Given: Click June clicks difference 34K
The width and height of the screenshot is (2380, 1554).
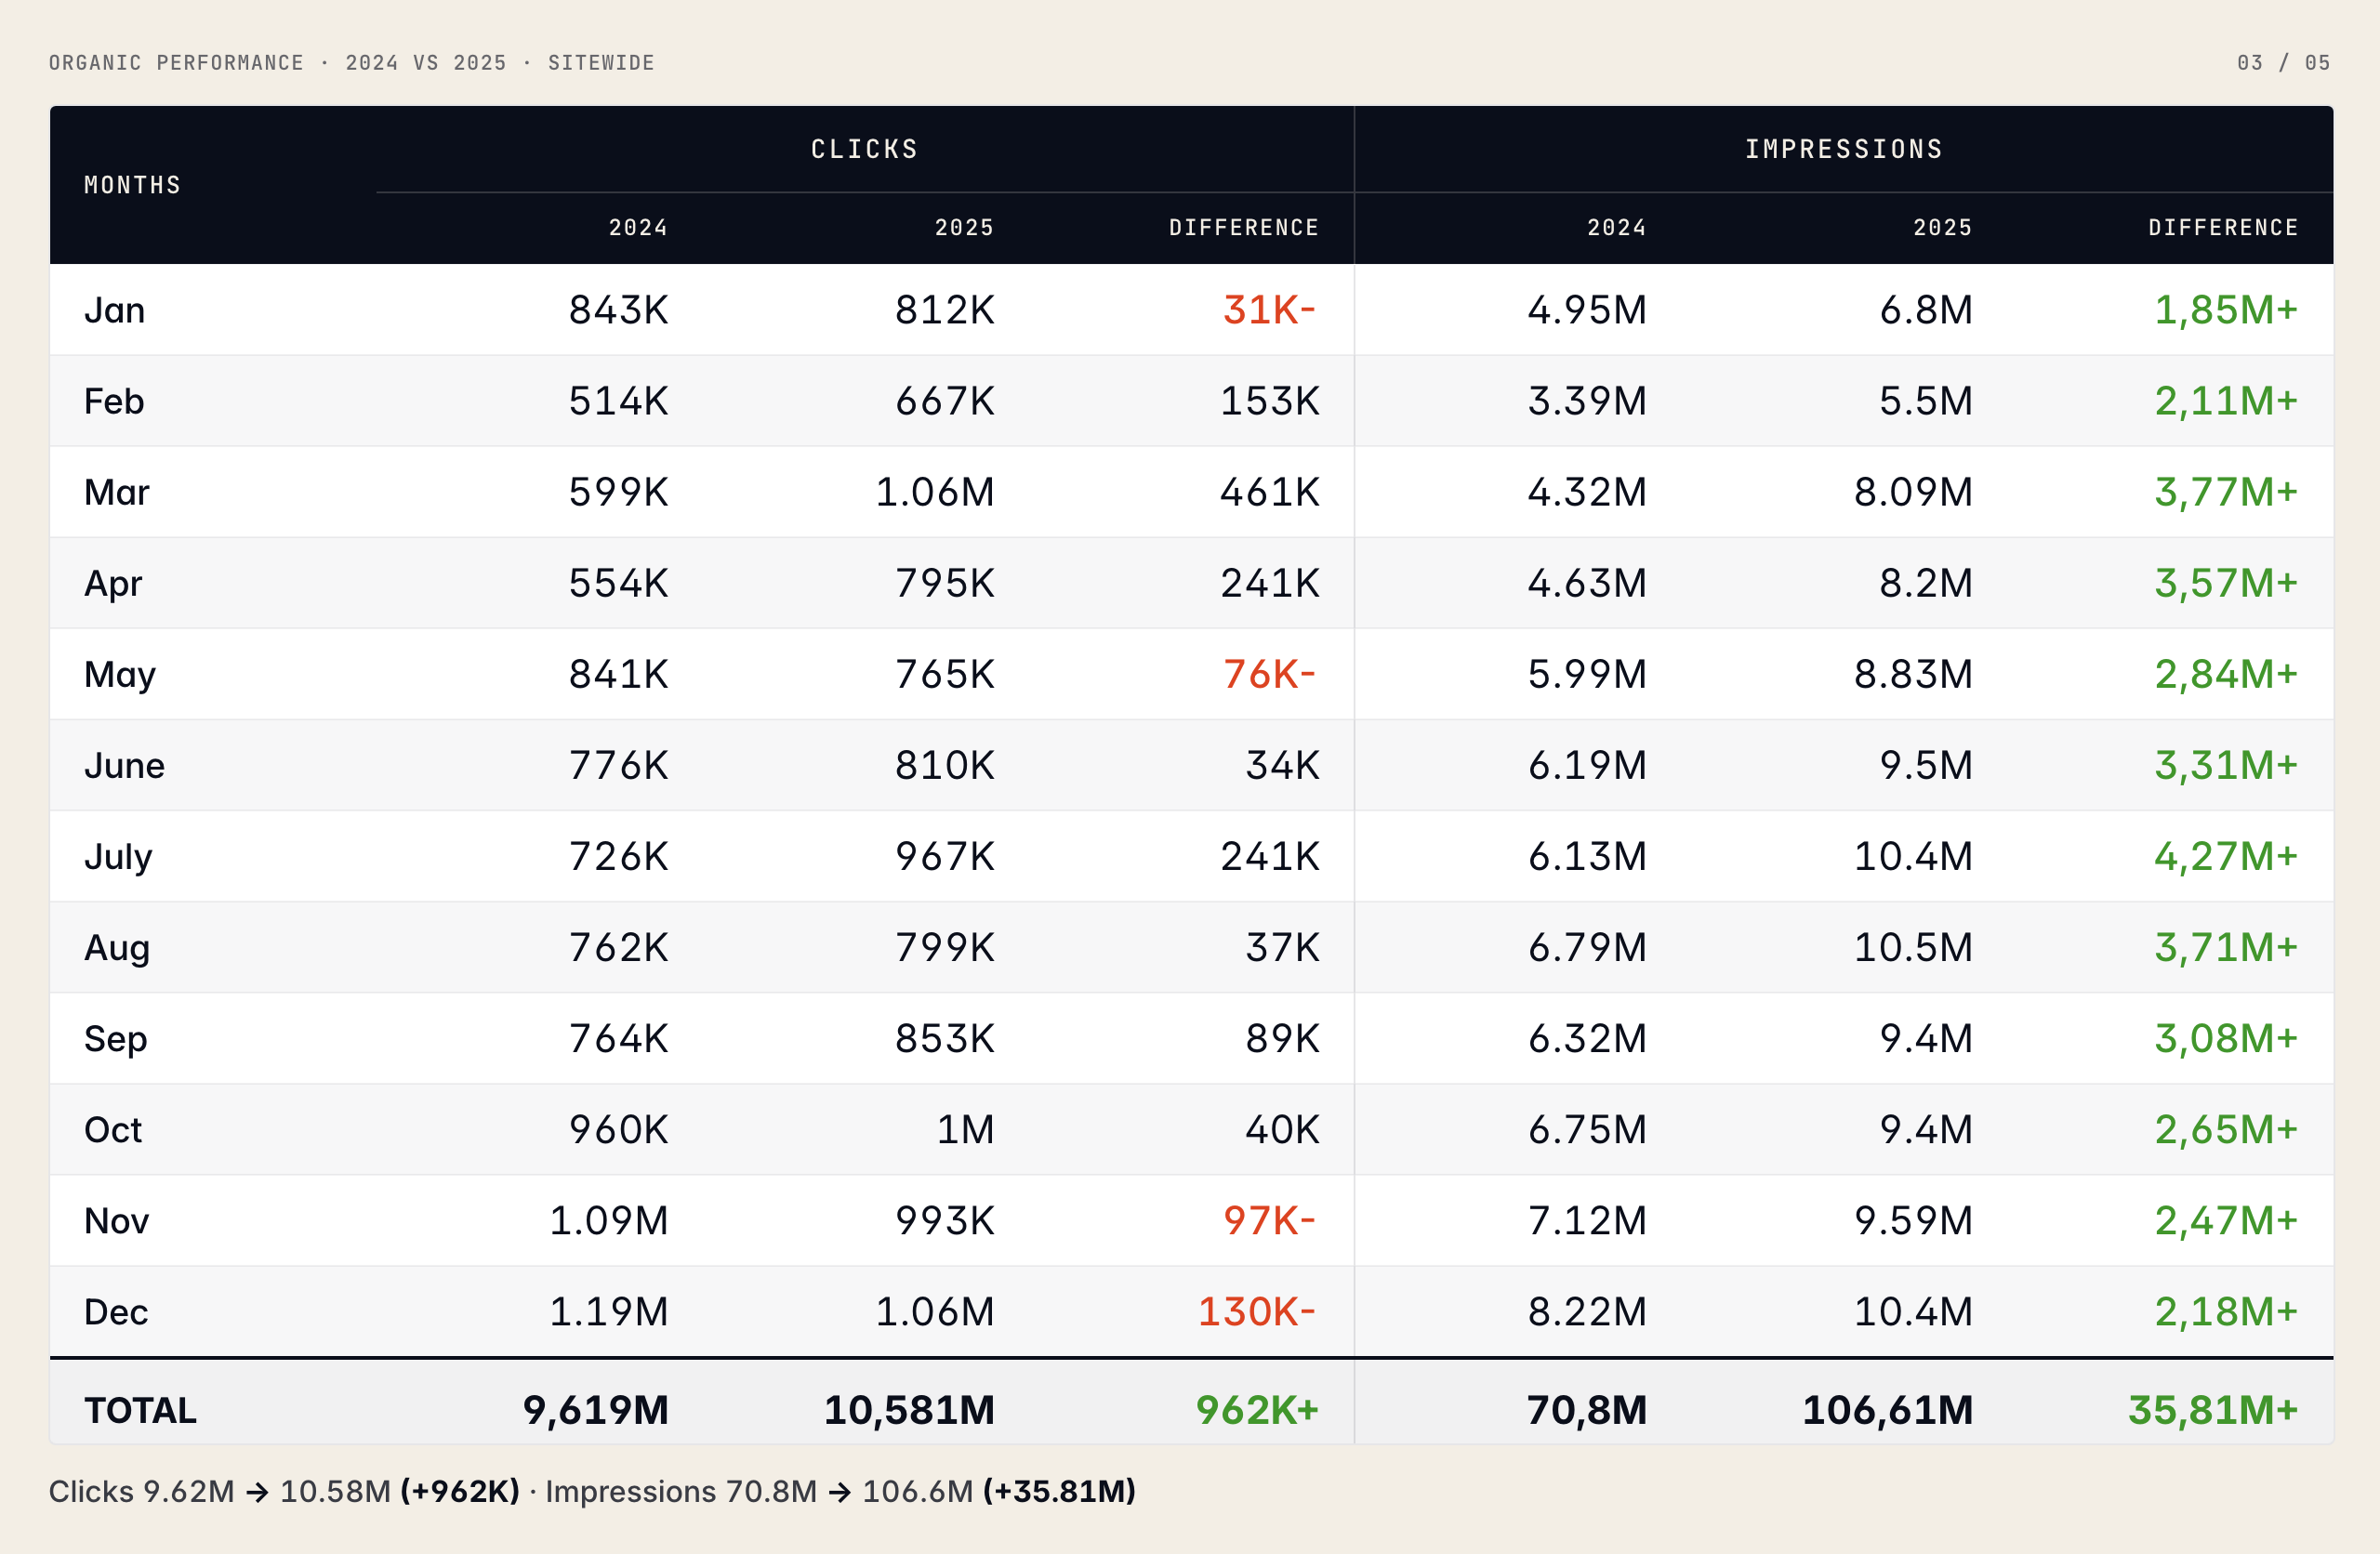Looking at the screenshot, I should click(1282, 765).
